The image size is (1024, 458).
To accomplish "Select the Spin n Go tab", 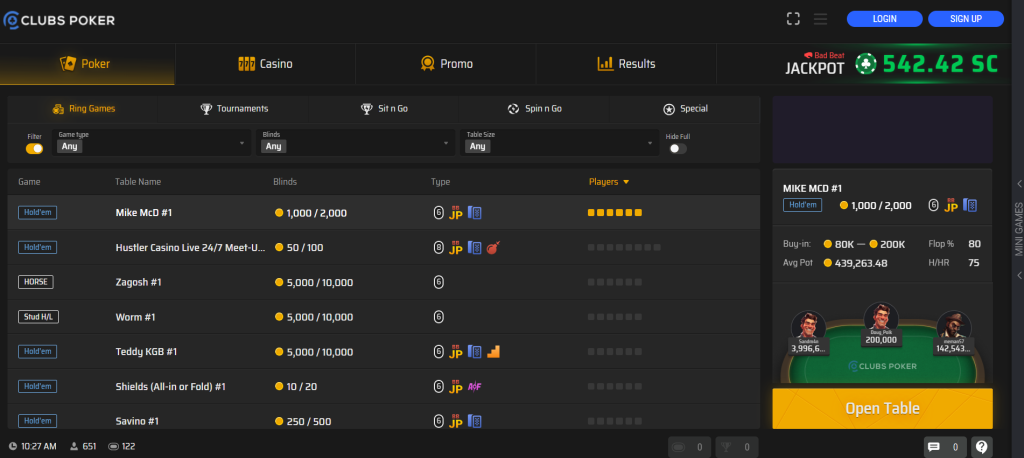I will 534,108.
